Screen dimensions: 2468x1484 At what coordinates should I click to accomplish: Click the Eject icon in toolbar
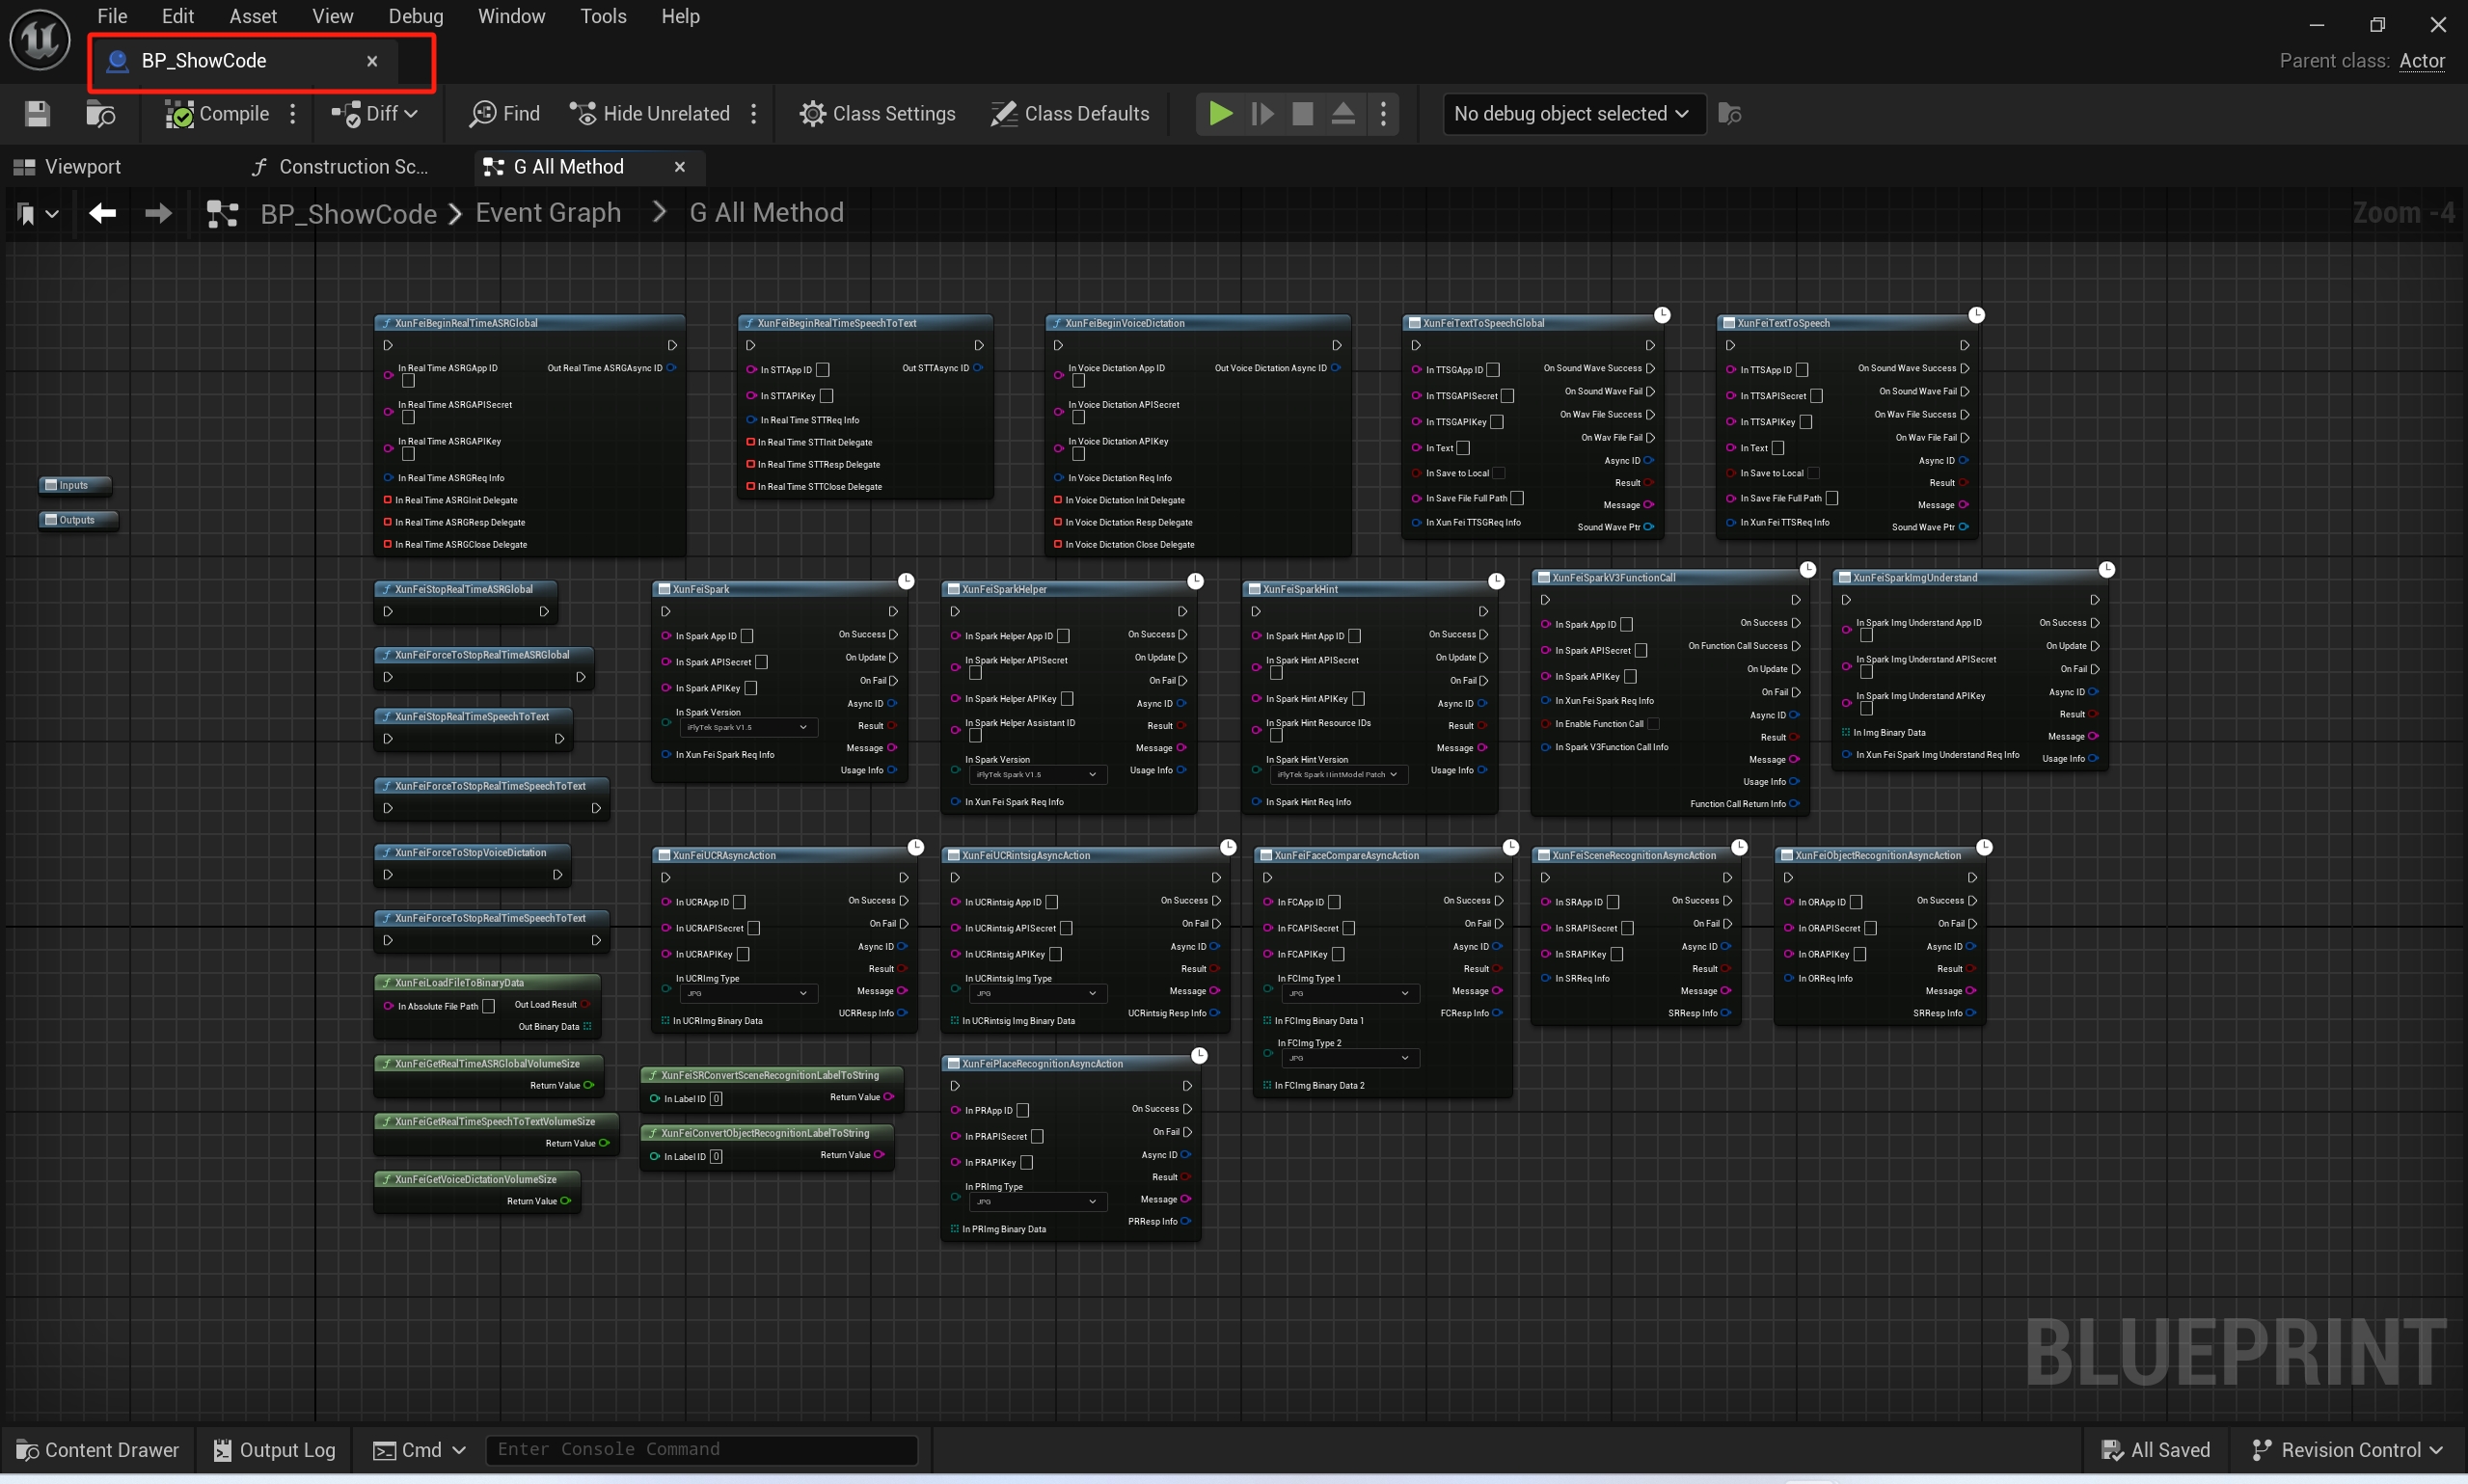(1343, 114)
